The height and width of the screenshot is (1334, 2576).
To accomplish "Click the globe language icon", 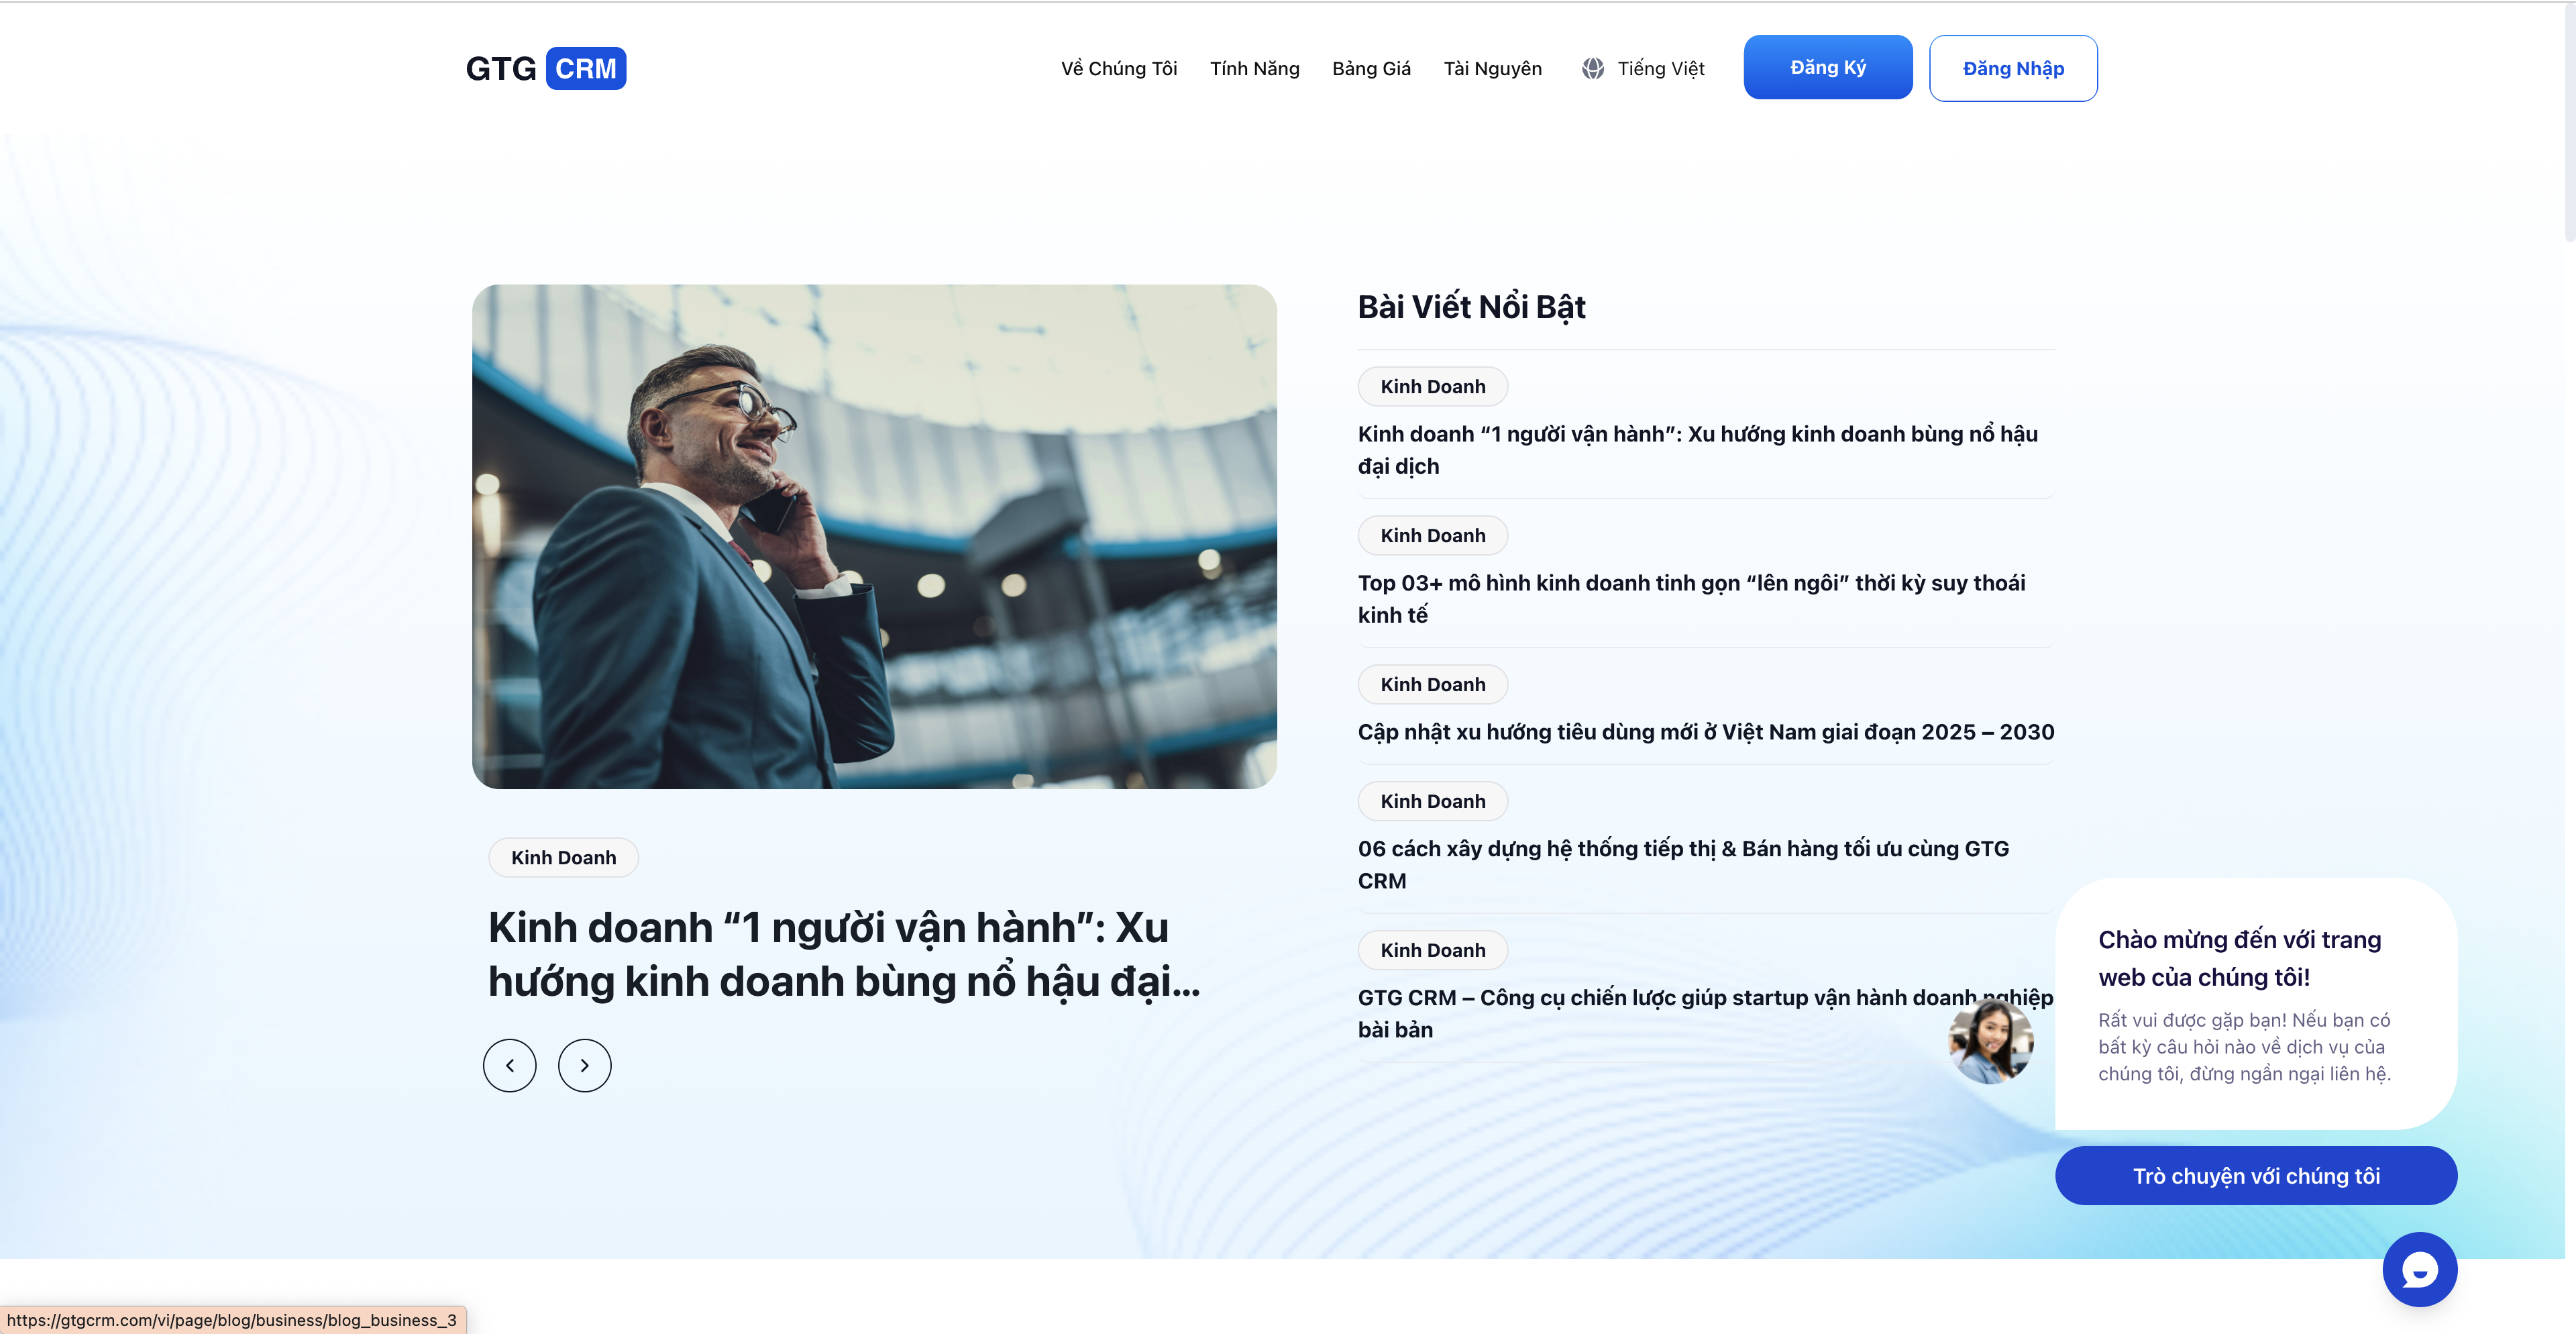I will [1592, 68].
